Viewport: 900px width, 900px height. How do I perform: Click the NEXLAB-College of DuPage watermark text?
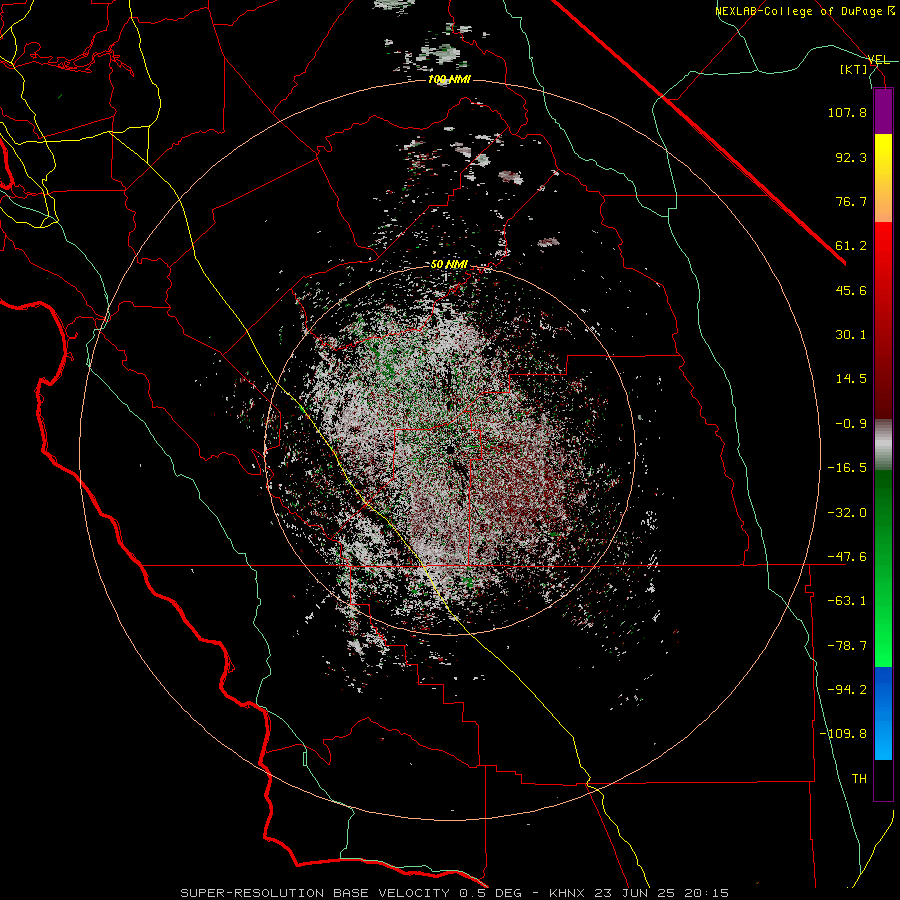(x=805, y=11)
